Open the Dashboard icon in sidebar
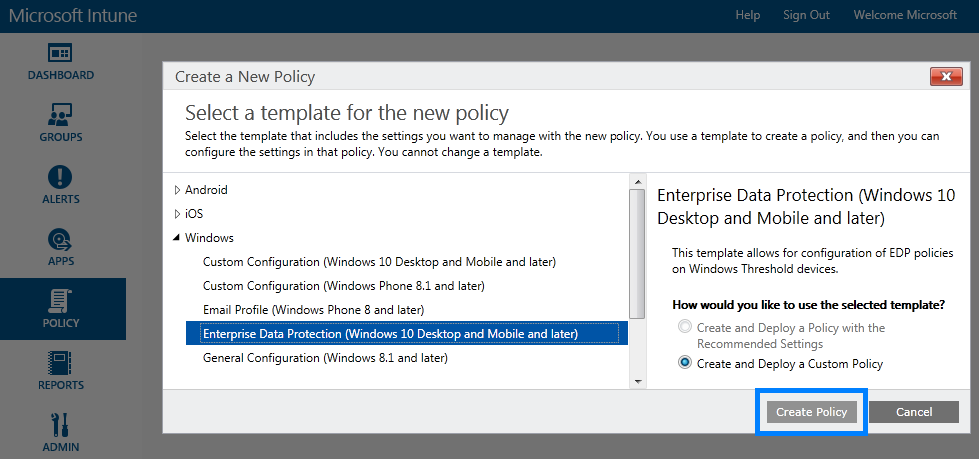Viewport: 979px width, 459px height. 60,53
